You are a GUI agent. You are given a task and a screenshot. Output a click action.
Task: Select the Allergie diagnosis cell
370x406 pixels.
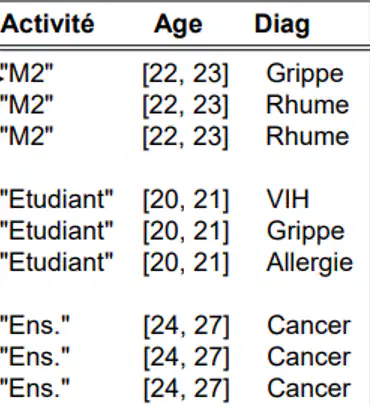click(309, 263)
